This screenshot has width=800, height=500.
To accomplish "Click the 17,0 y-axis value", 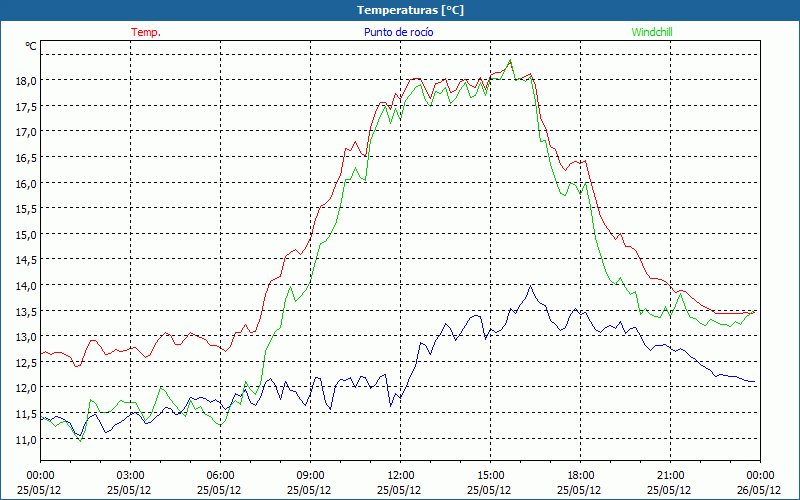I will [27, 132].
